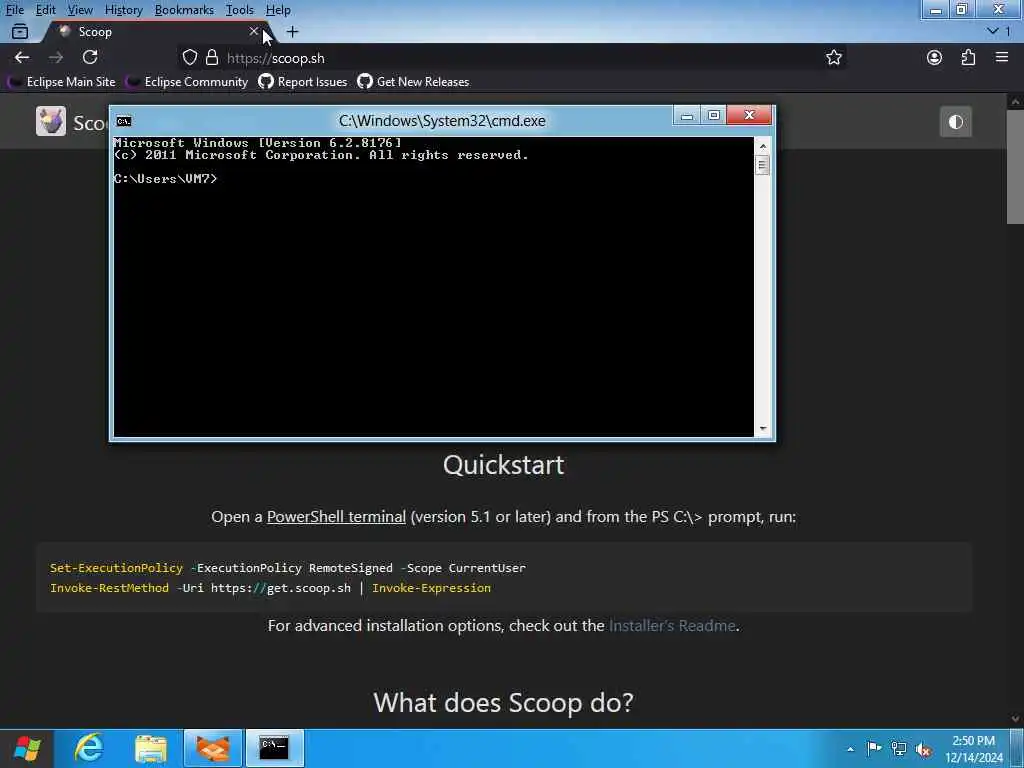This screenshot has width=1024, height=768.
Task: Click the C:\Users\VM7> prompt line
Action: click(165, 178)
